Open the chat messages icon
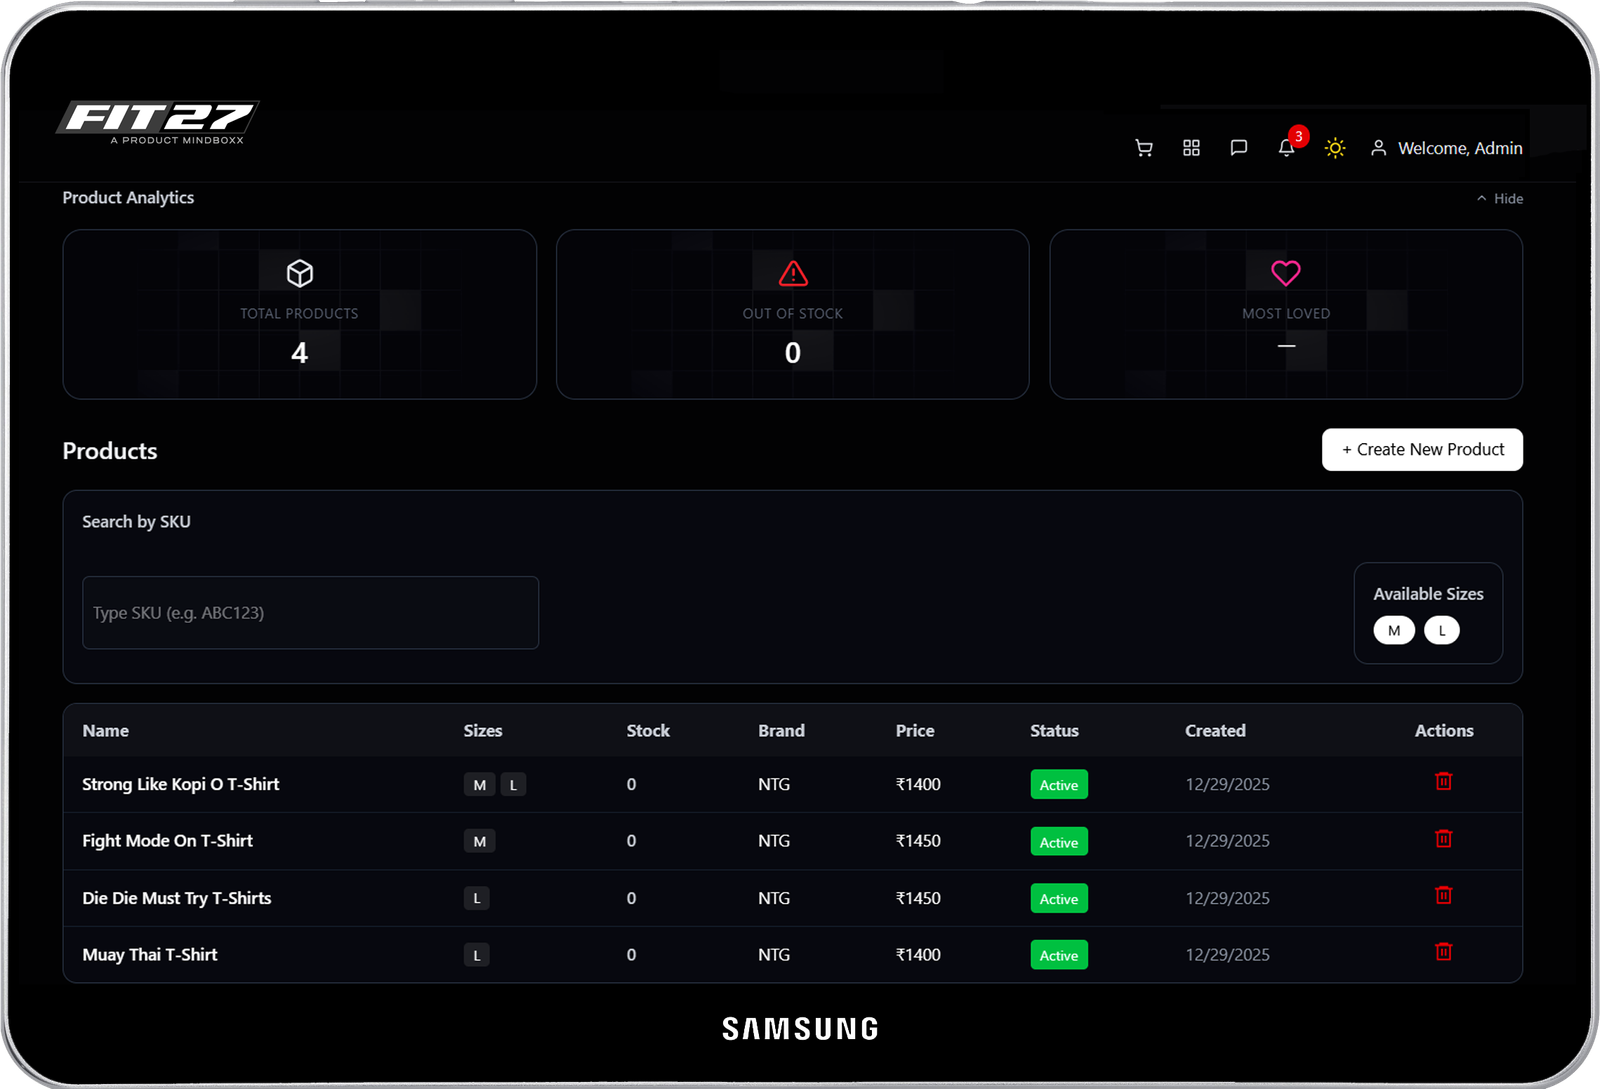The height and width of the screenshot is (1089, 1600). [x=1238, y=148]
